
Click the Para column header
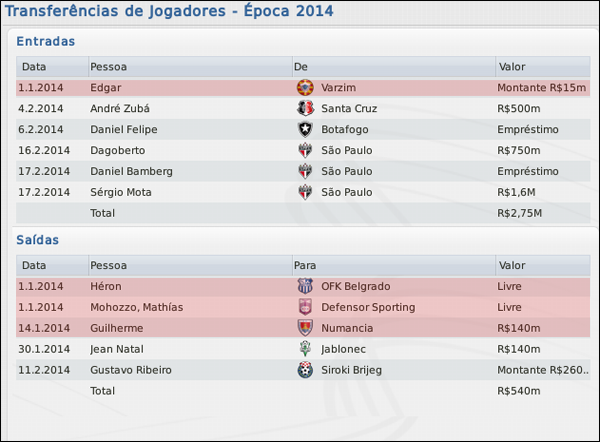tap(305, 266)
